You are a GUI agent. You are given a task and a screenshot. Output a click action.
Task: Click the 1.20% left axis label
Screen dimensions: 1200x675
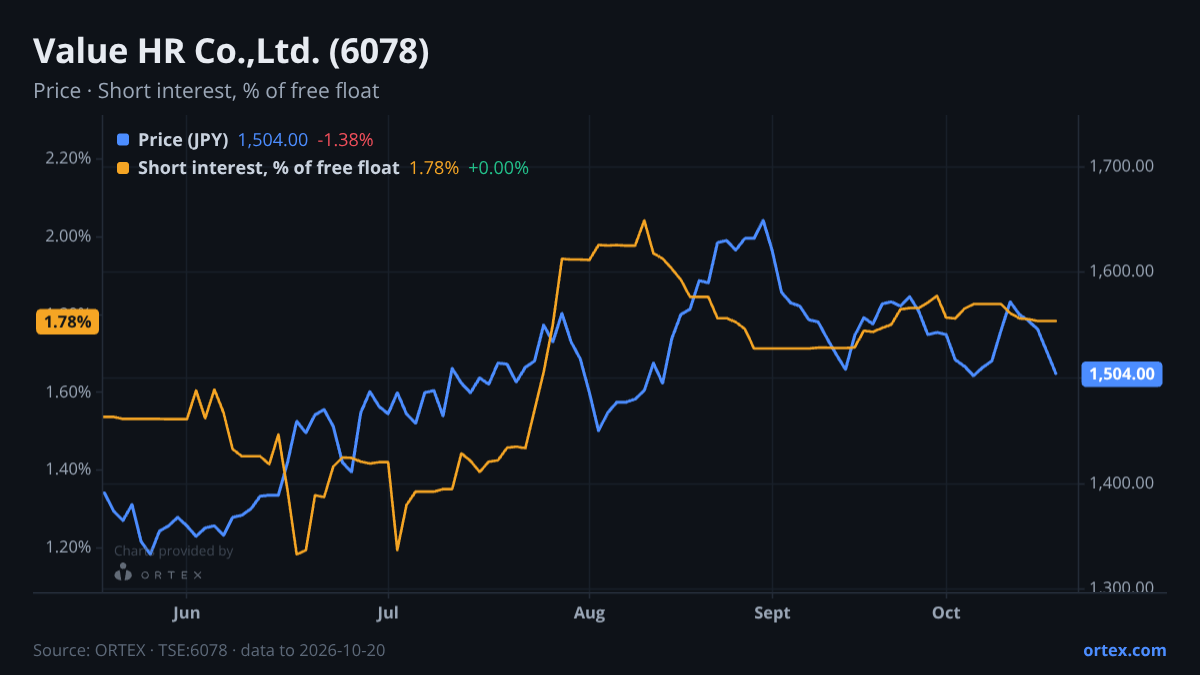click(x=68, y=547)
